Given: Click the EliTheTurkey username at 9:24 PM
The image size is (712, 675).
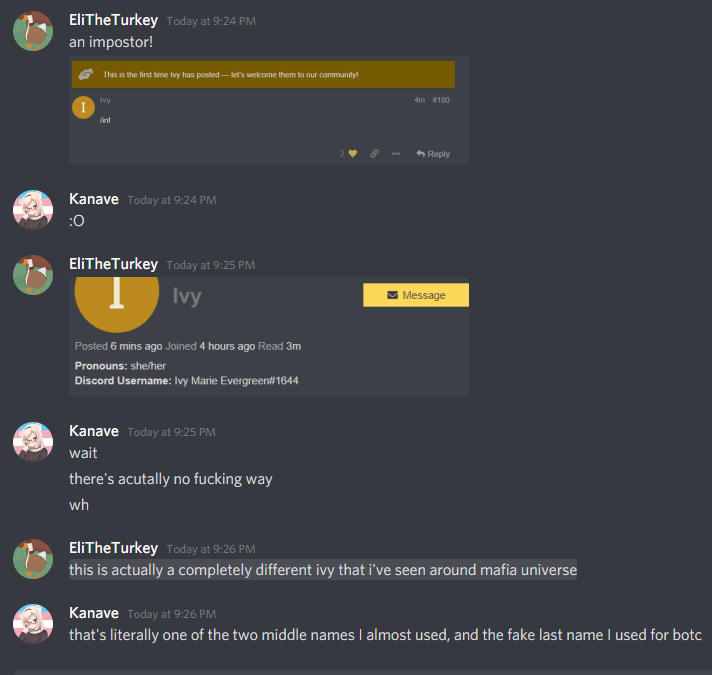Looking at the screenshot, I should click(x=114, y=20).
